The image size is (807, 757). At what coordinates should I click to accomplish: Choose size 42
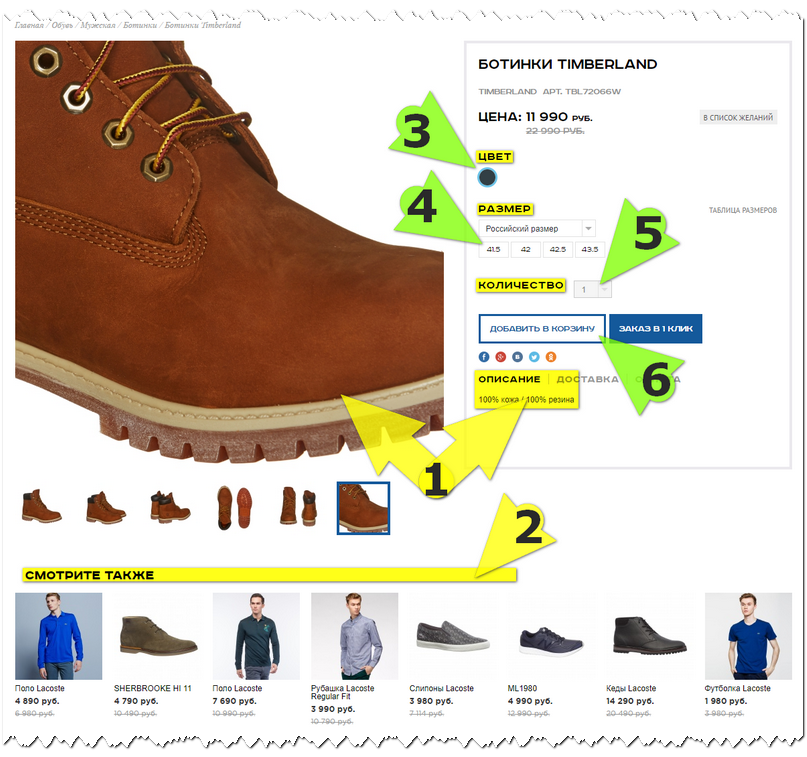pyautogui.click(x=525, y=249)
